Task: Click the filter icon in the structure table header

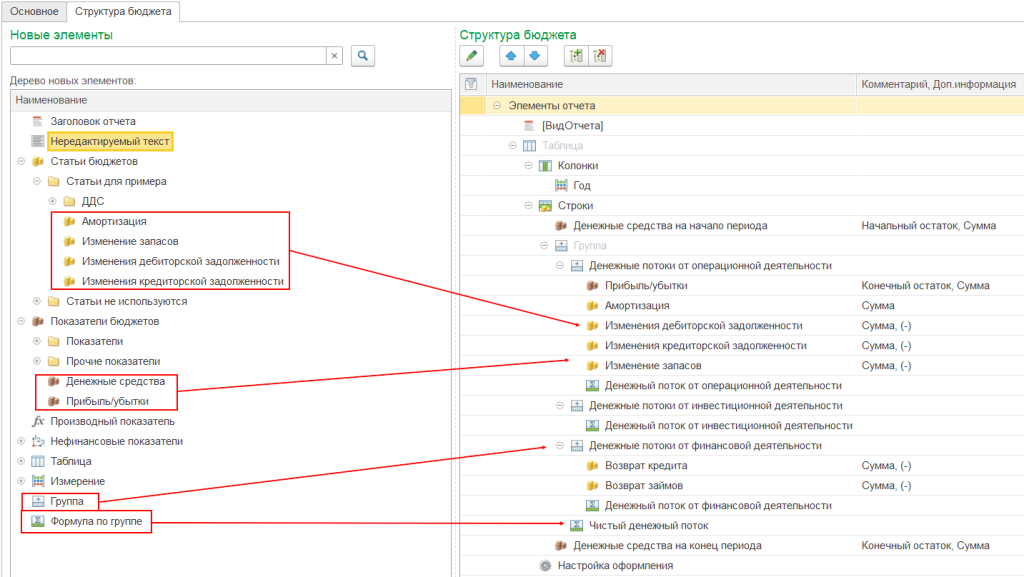Action: (x=471, y=84)
